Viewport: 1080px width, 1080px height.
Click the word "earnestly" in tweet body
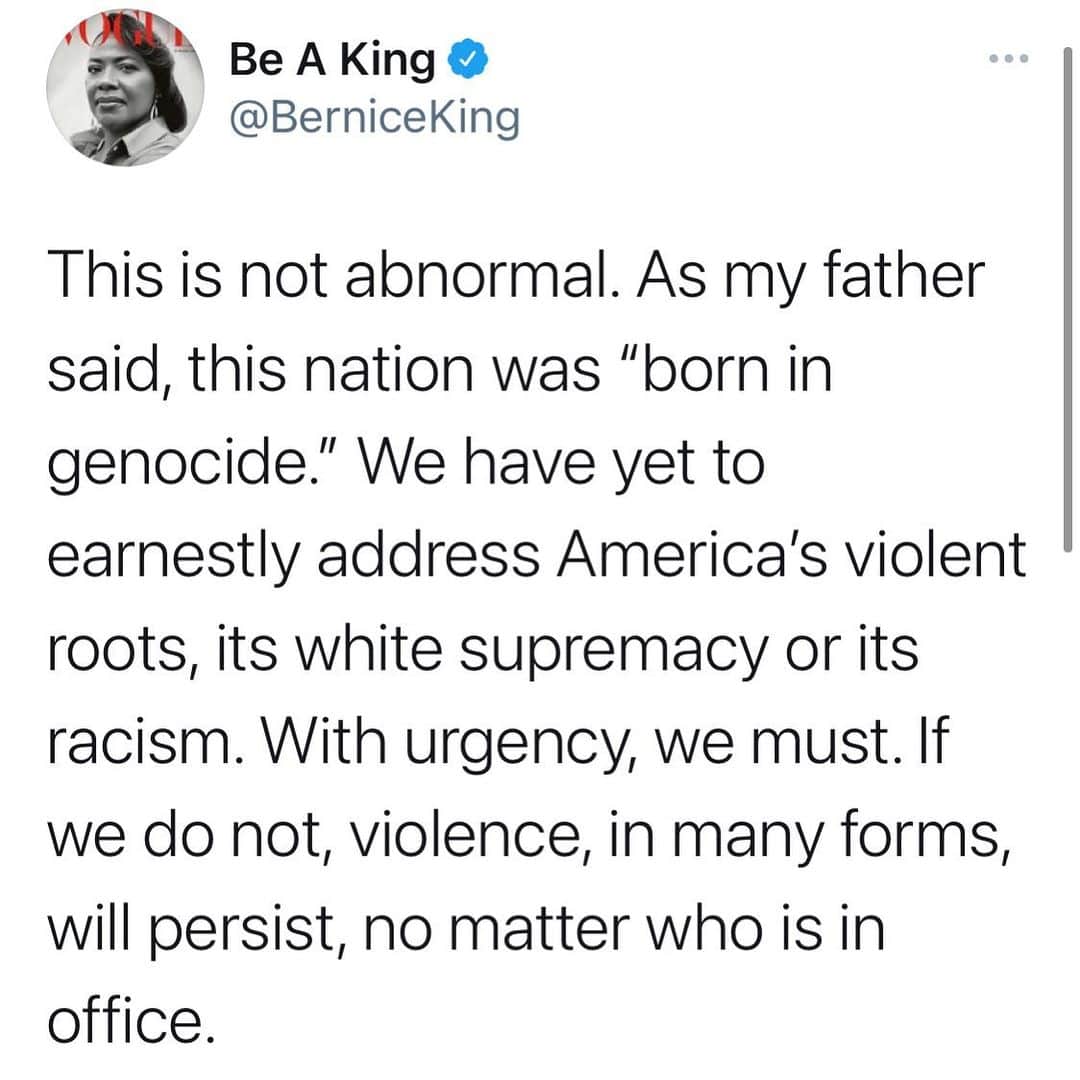[x=174, y=559]
